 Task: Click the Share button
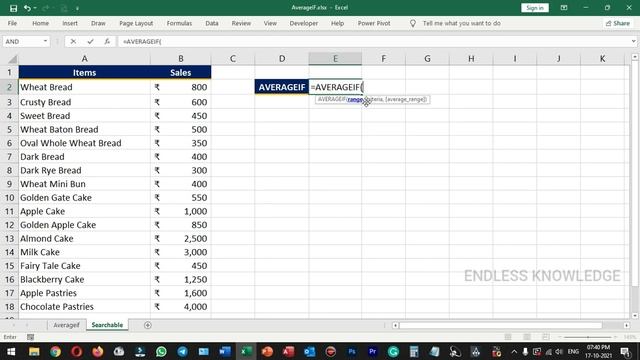pyautogui.click(x=618, y=23)
